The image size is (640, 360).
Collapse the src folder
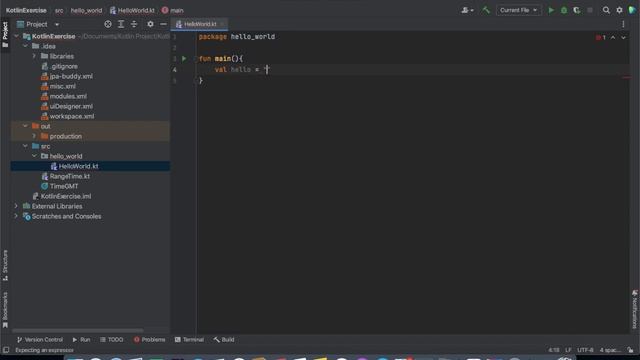pos(25,146)
